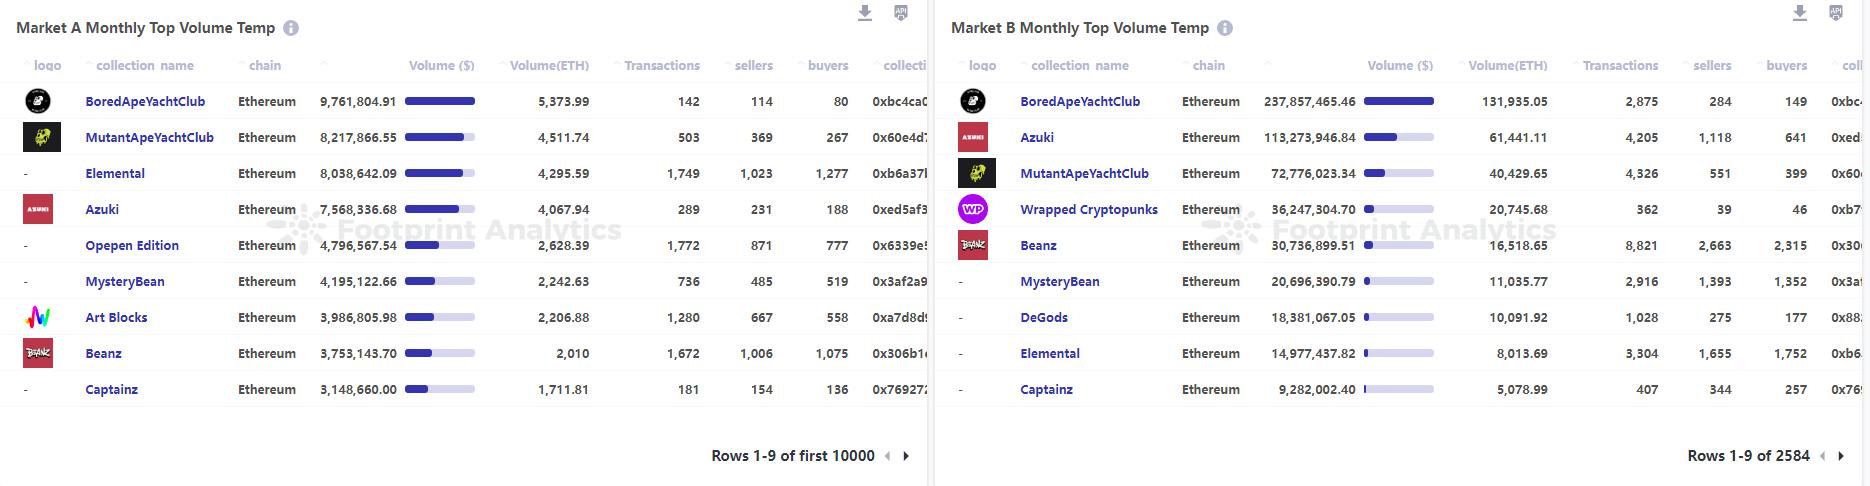Sort Market A by Volume(ETH) column
The width and height of the screenshot is (1870, 486).
[549, 66]
